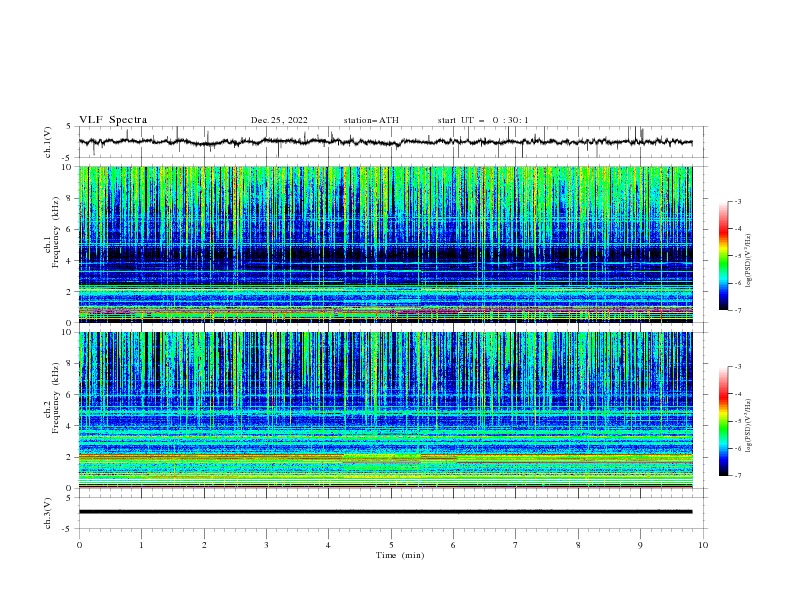Viewport: 792px width, 612px height.
Task: Click the ch.1(V) axis "5" tick label
Action: click(70, 127)
